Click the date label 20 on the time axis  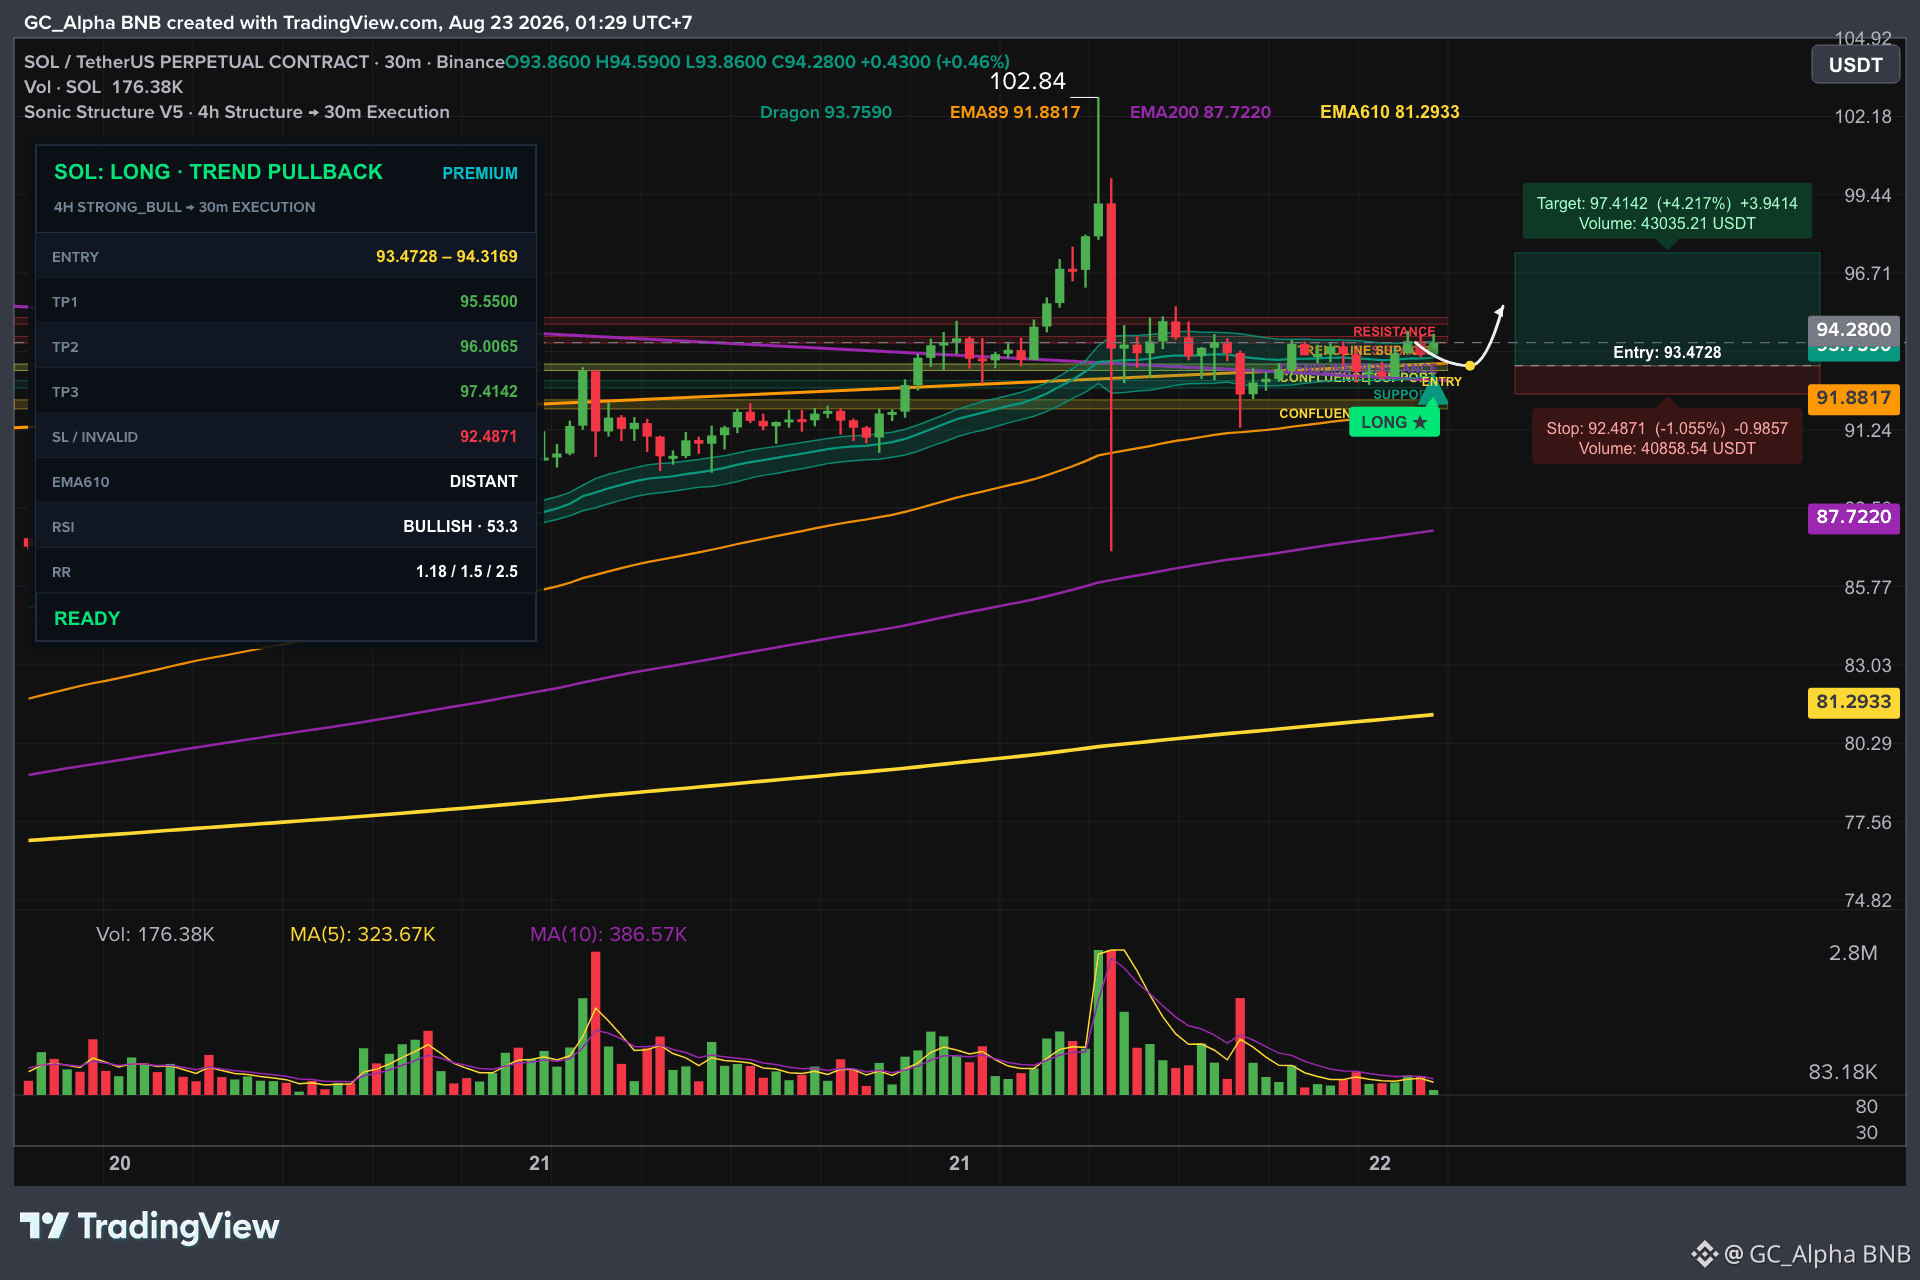[120, 1163]
